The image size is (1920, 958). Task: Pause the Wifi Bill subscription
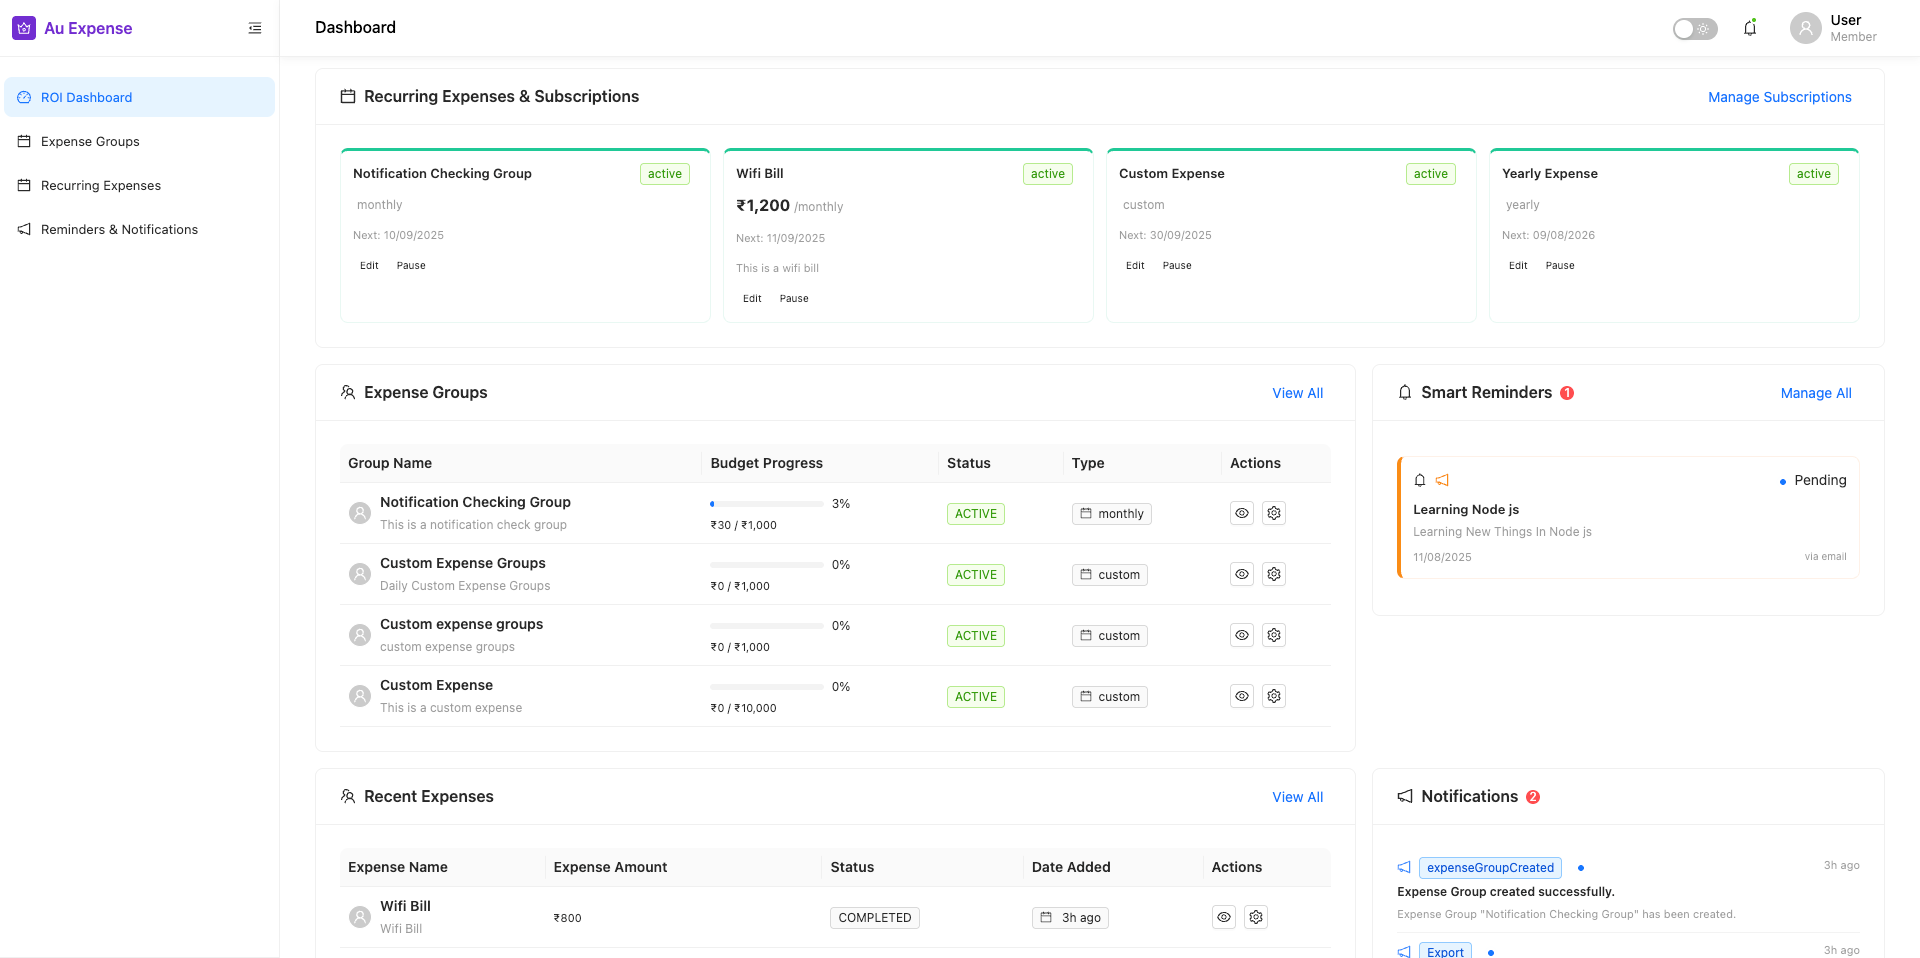(793, 298)
